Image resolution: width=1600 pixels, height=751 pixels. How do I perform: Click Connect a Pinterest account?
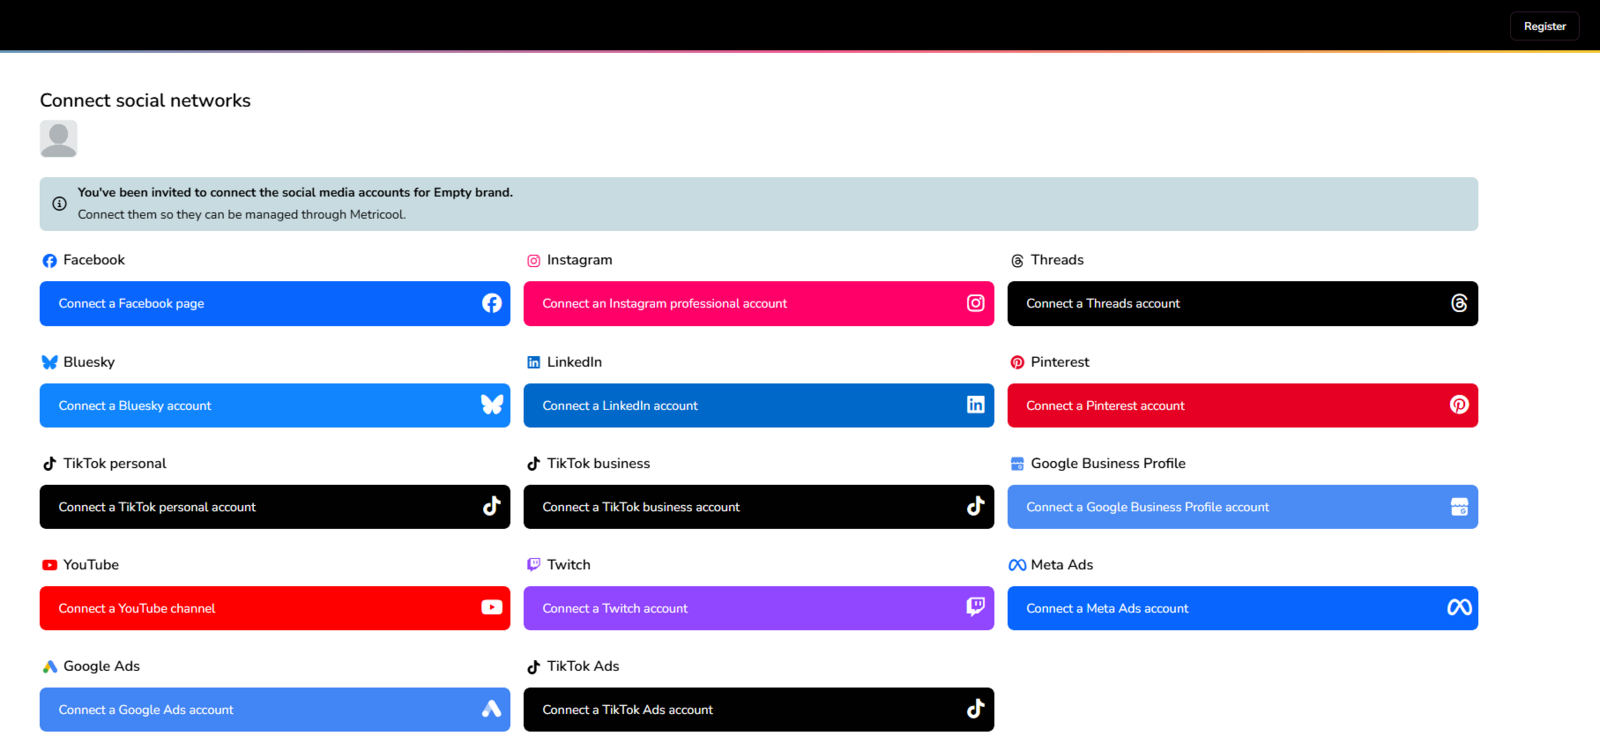click(1243, 405)
